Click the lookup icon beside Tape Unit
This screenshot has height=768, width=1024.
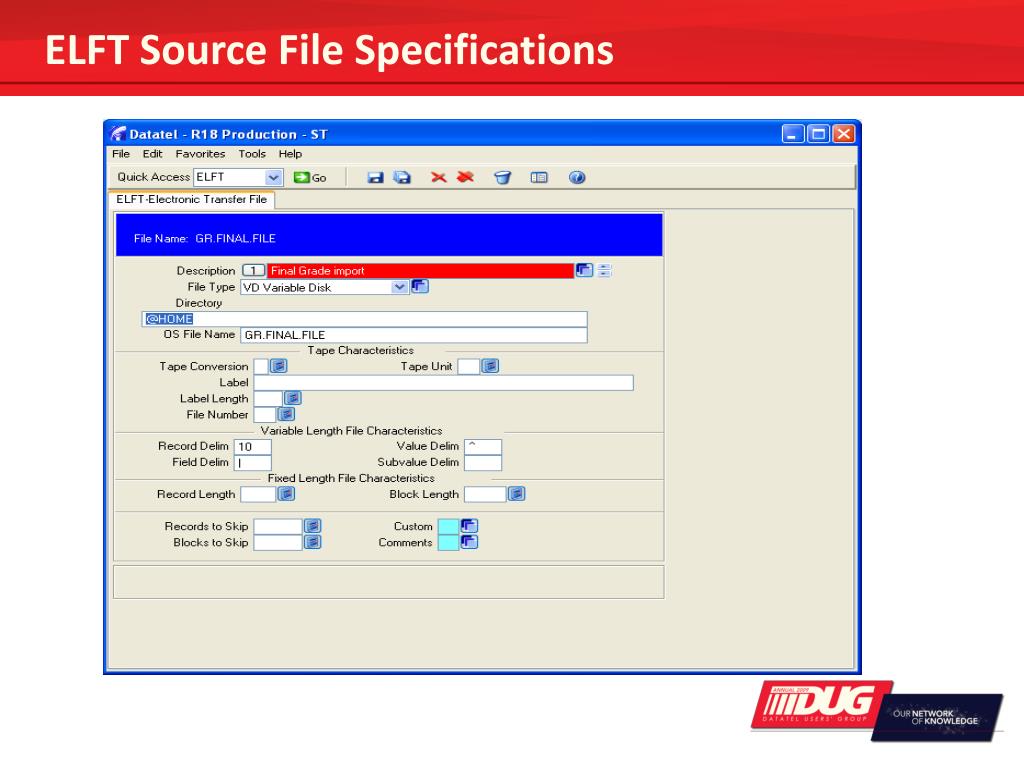tap(490, 366)
